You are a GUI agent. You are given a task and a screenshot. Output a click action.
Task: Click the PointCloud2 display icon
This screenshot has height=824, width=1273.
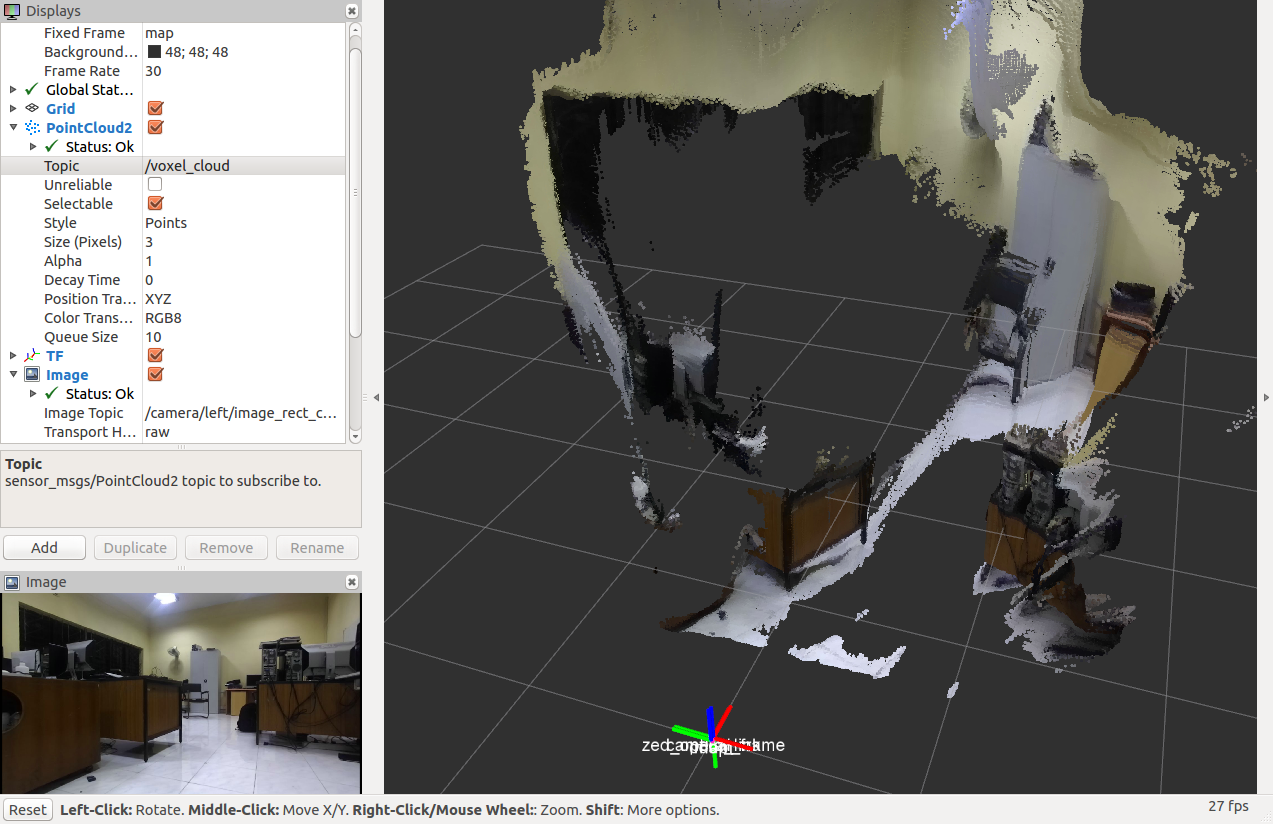[31, 127]
